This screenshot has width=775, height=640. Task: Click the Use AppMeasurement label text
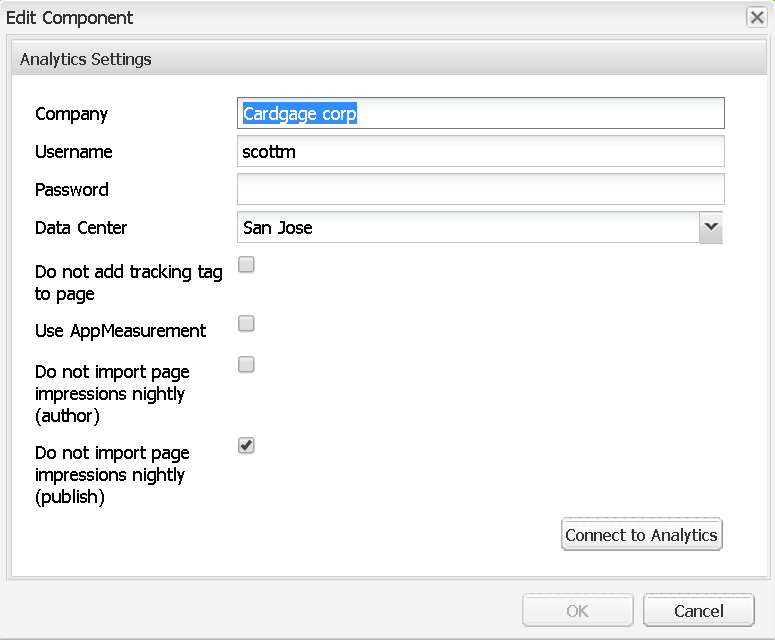[121, 331]
